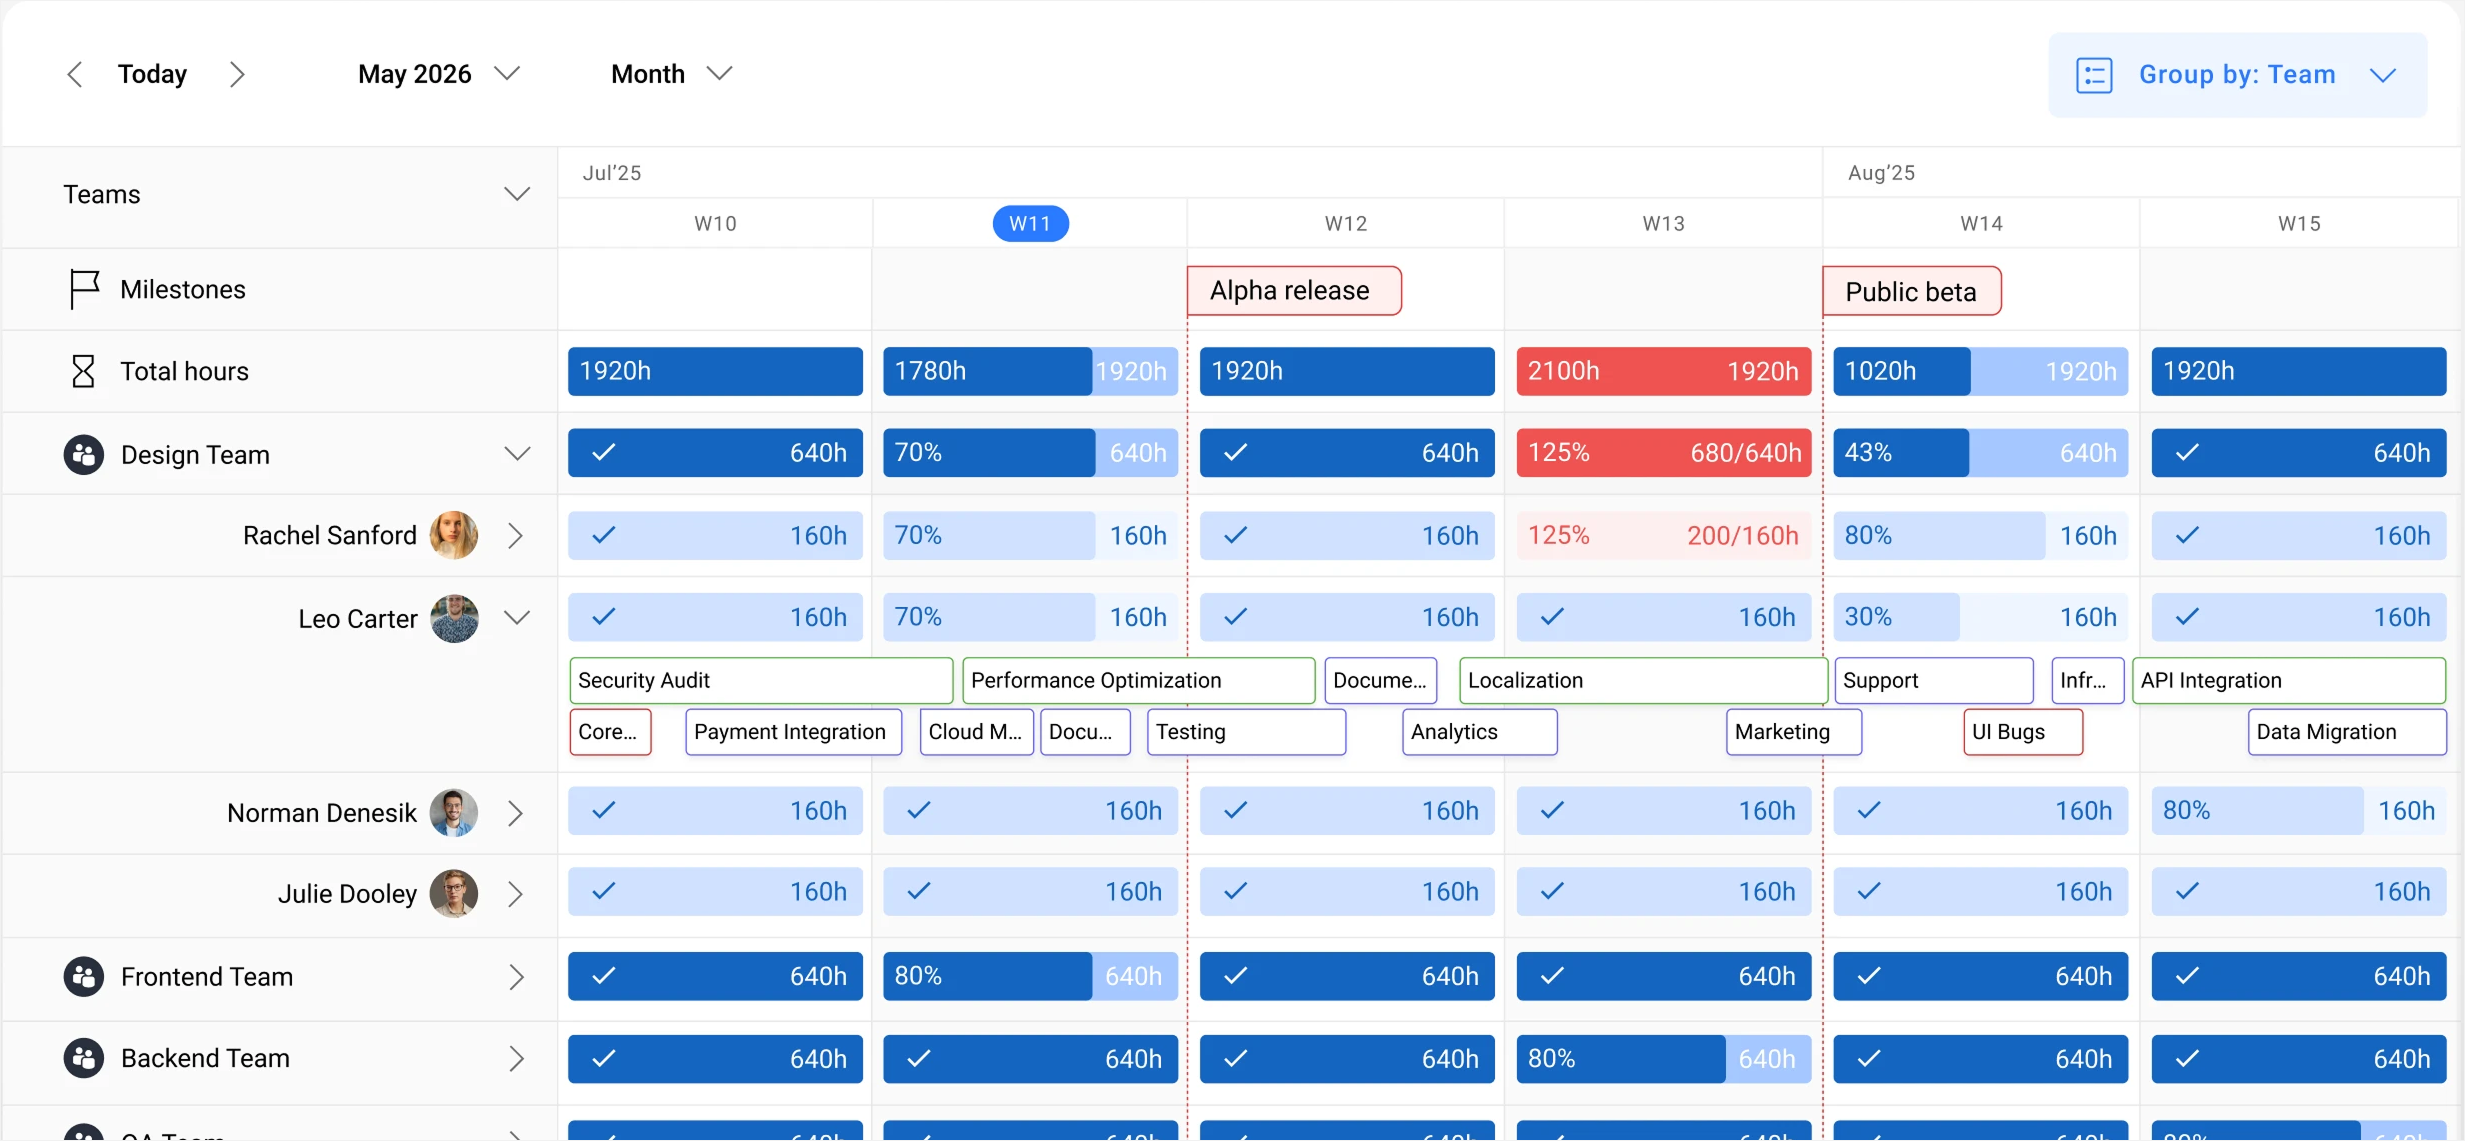Open the Analytics task
The image size is (2465, 1141).
tap(1480, 732)
